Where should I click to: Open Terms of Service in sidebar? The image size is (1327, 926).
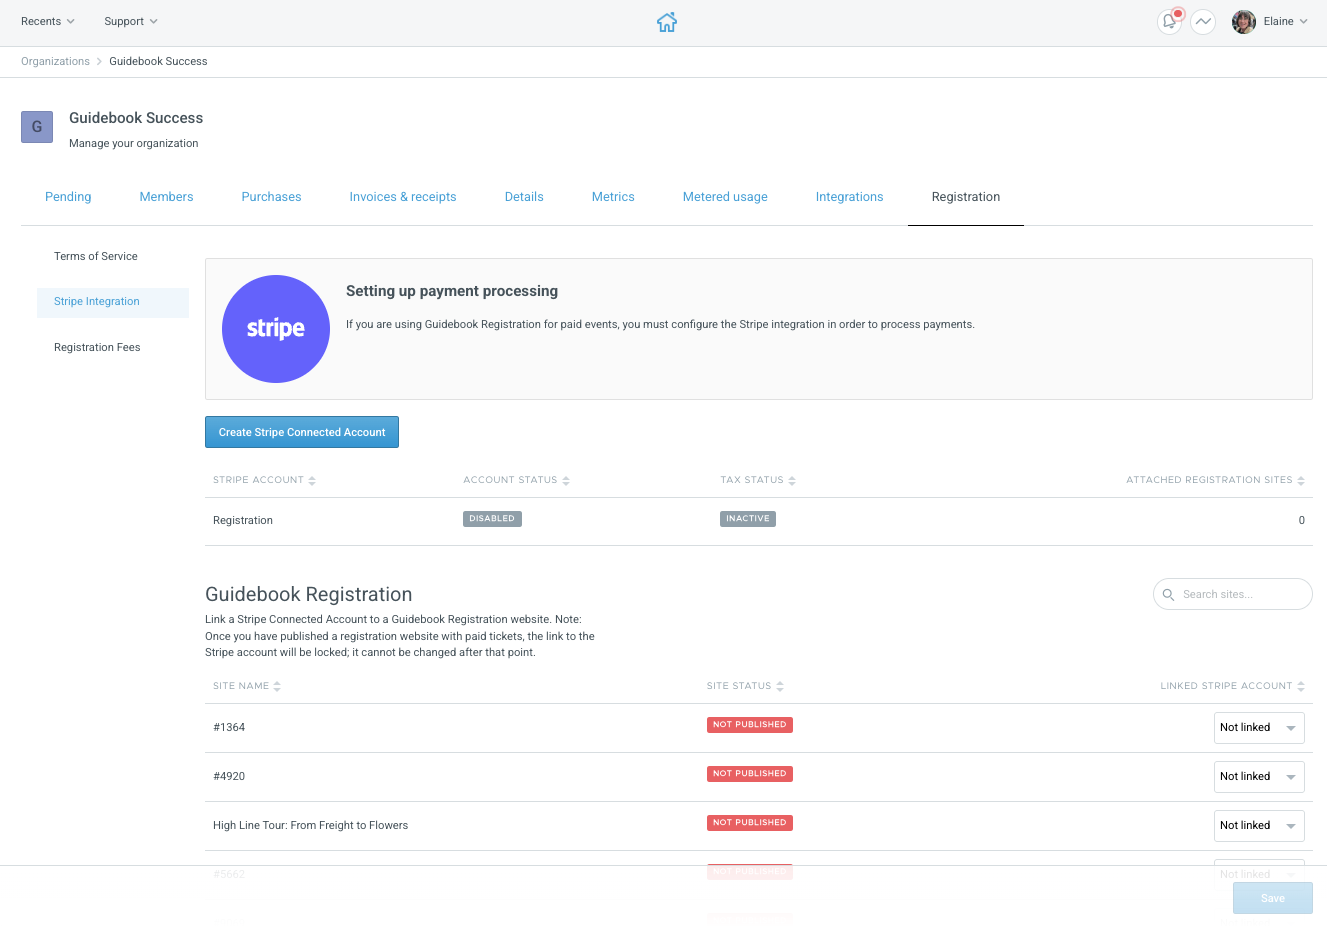click(96, 257)
